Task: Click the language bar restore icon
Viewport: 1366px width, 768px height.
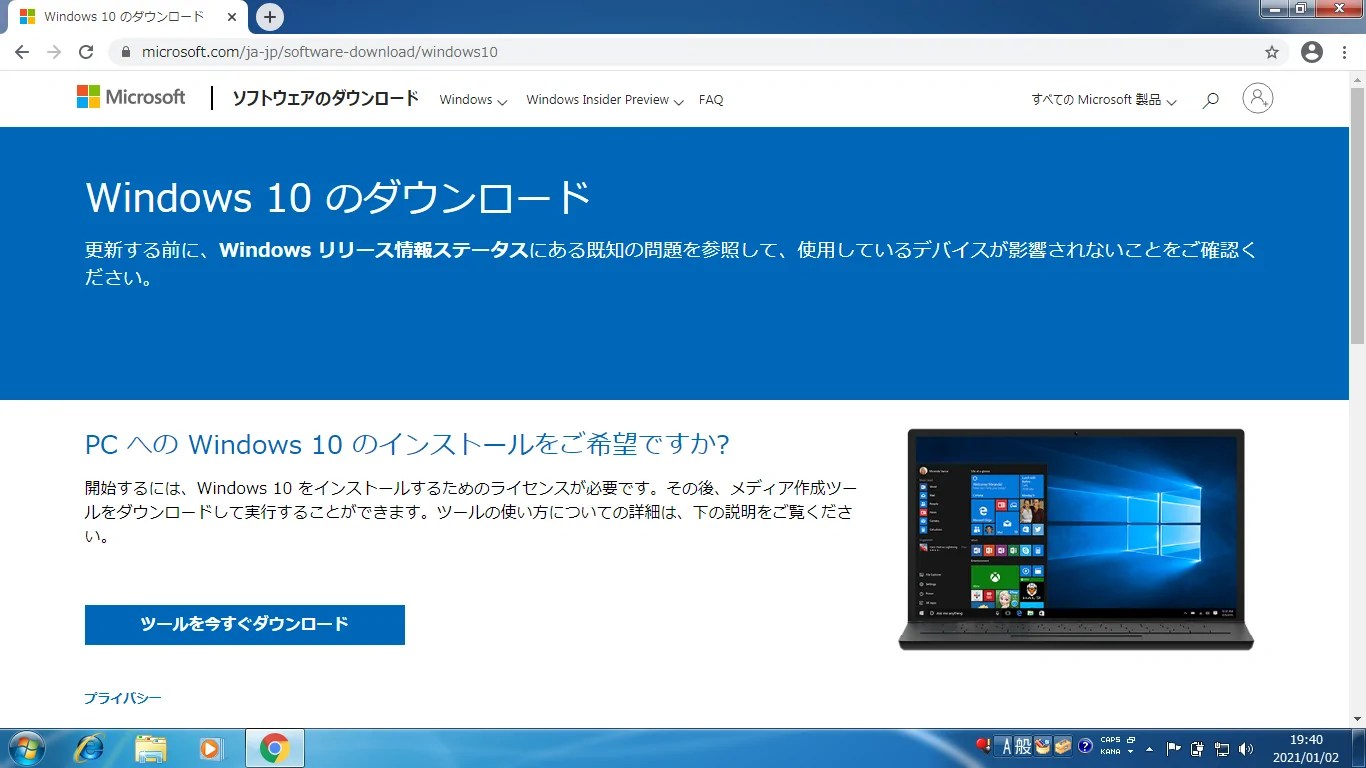Action: 1131,741
